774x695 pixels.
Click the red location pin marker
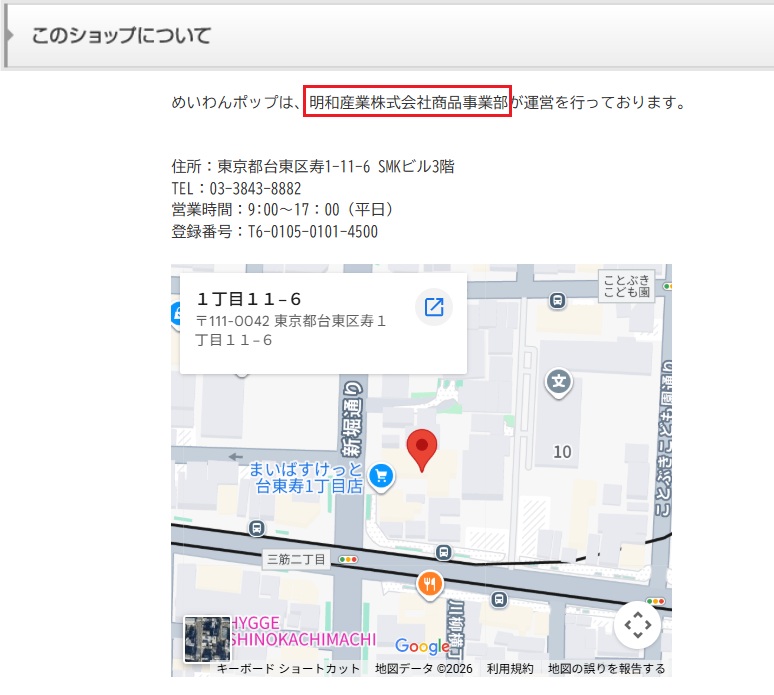422,450
